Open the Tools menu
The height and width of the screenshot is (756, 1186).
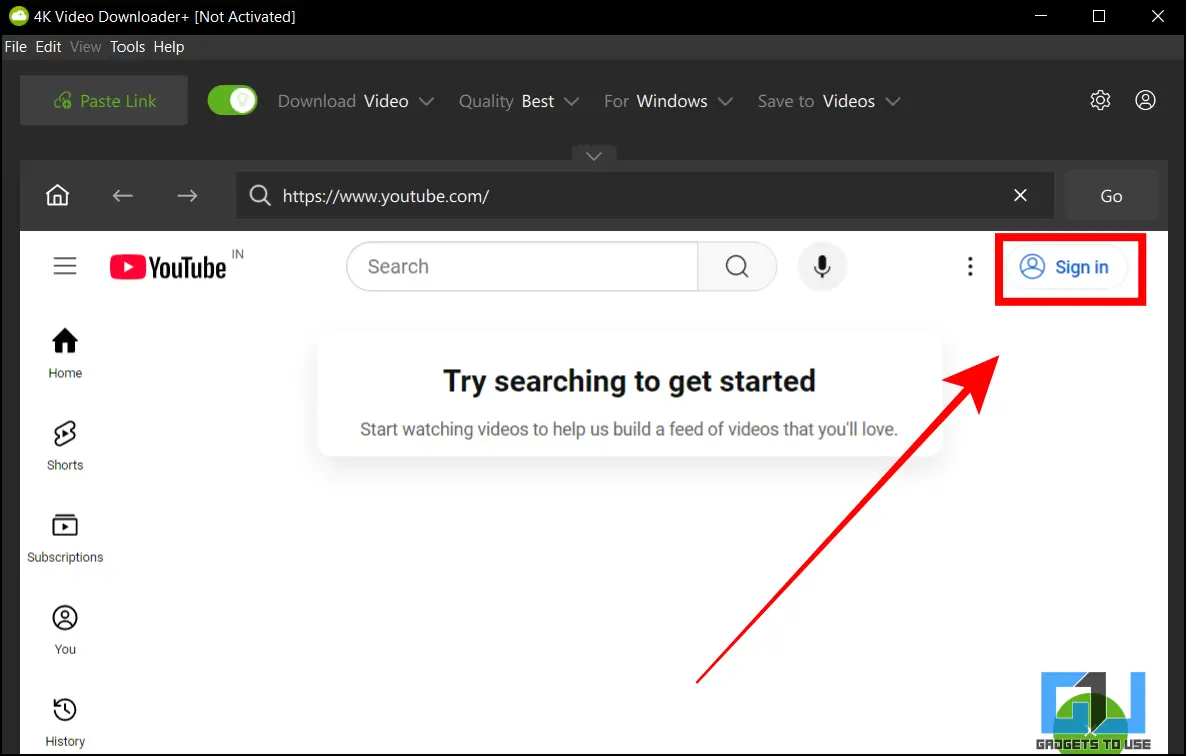127,47
